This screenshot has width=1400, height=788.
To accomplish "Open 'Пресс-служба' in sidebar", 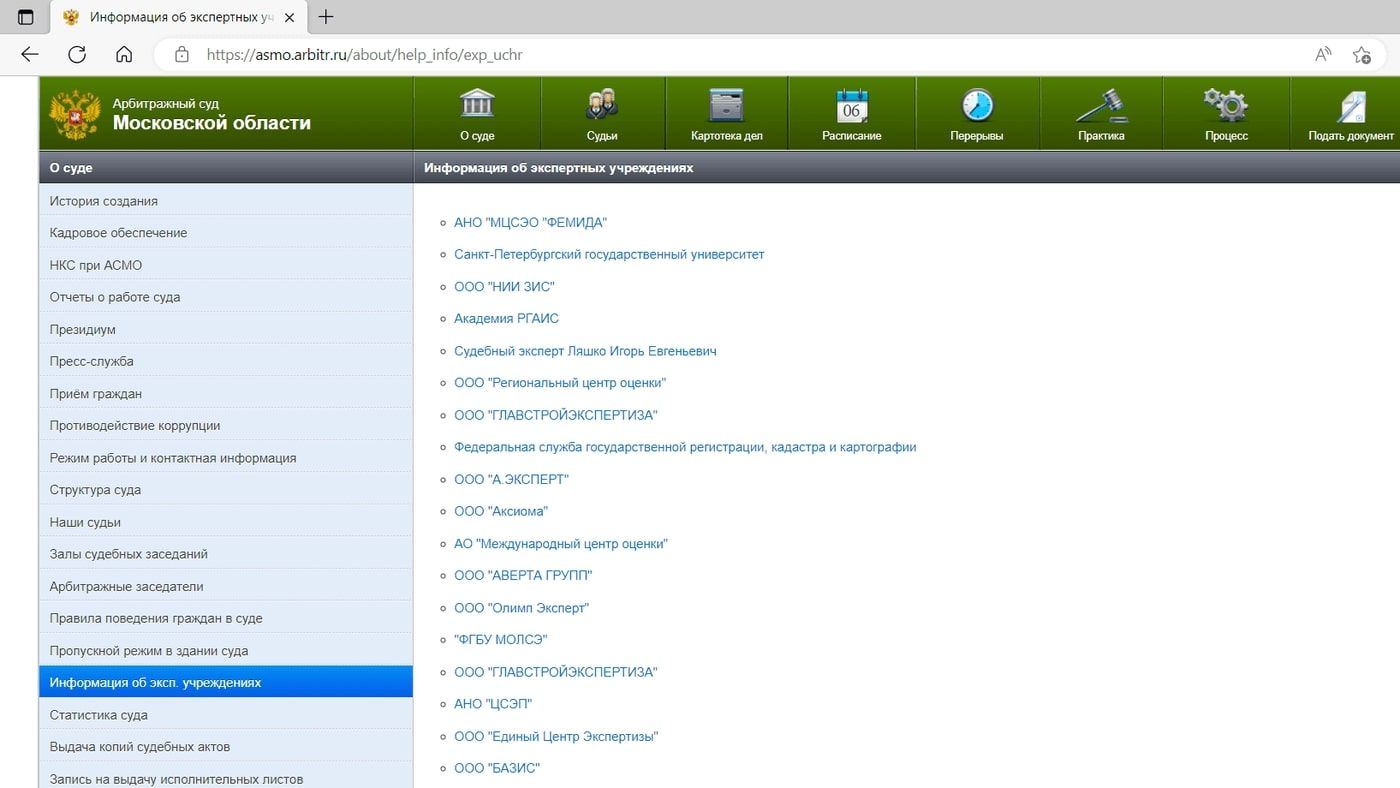I will [x=226, y=361].
